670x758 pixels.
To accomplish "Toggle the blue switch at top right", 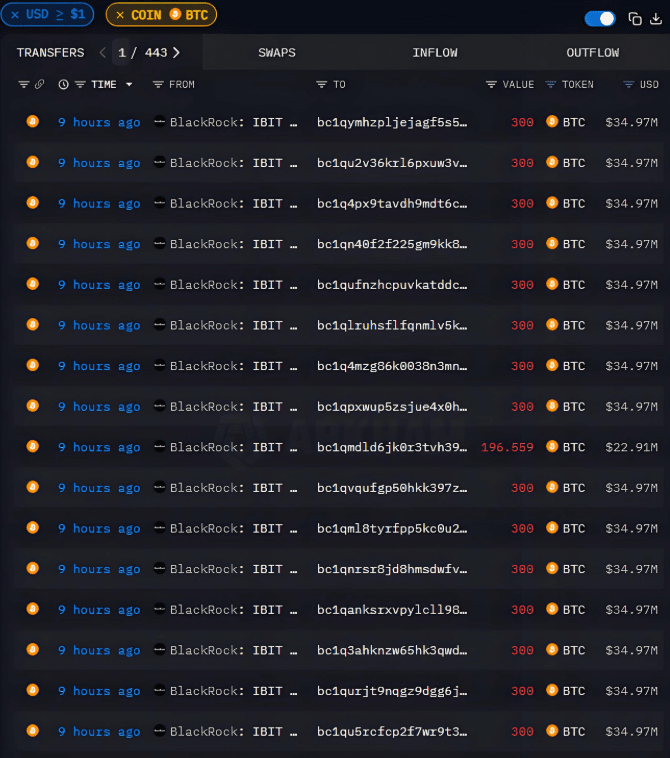I will 600,19.
